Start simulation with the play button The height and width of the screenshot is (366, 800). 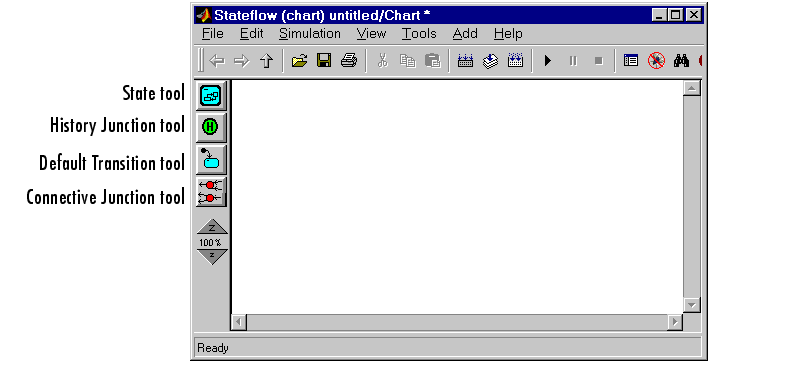tap(548, 61)
